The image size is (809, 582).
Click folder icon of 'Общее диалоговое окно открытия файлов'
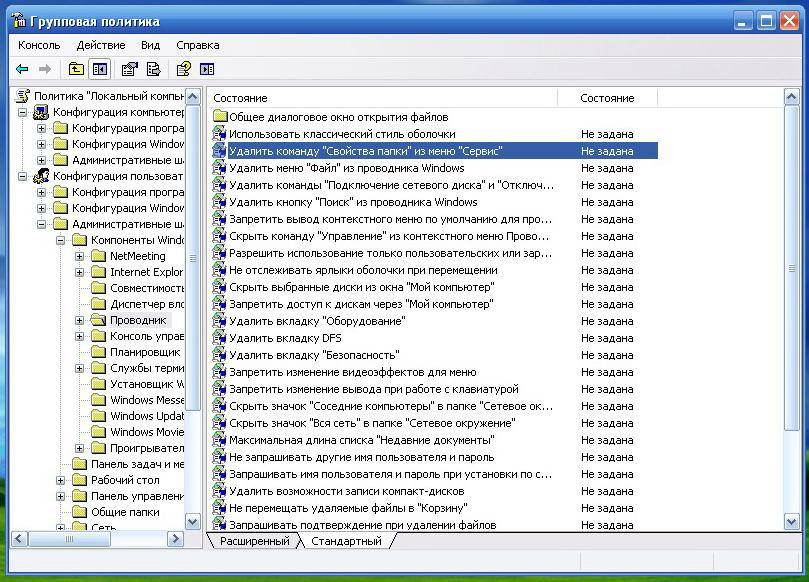click(x=220, y=117)
